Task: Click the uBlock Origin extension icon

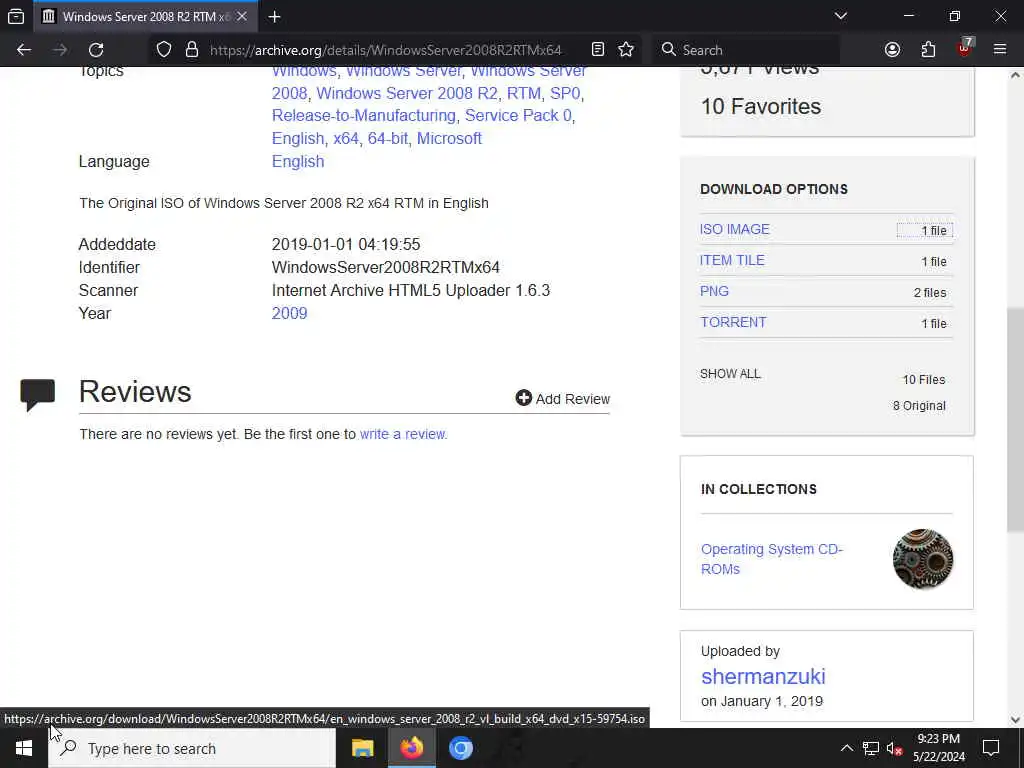Action: (965, 48)
